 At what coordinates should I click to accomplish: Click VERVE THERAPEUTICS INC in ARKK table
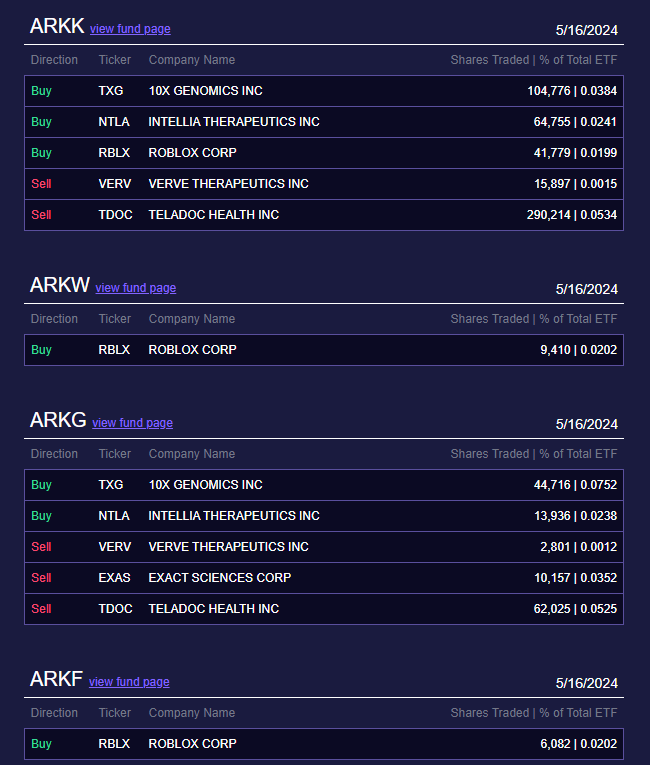pos(229,184)
